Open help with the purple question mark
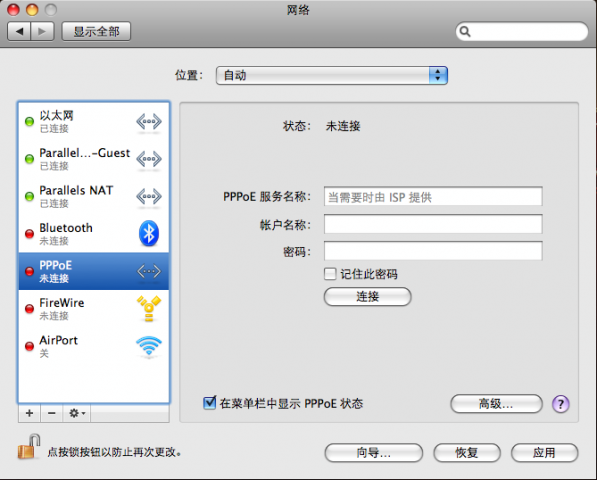 560,404
